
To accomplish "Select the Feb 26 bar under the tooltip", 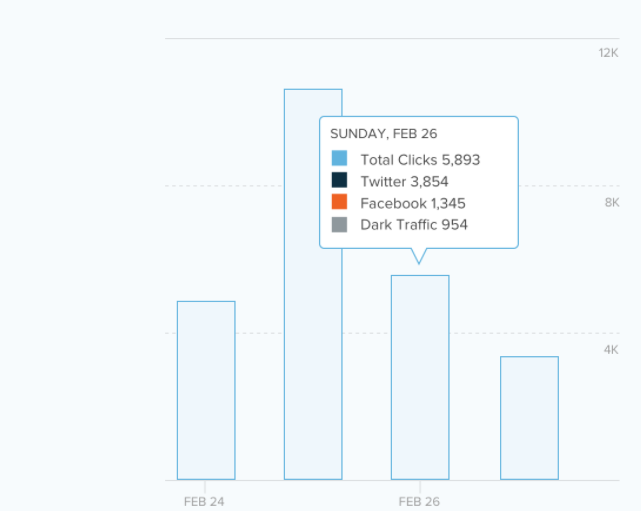I will click(420, 377).
